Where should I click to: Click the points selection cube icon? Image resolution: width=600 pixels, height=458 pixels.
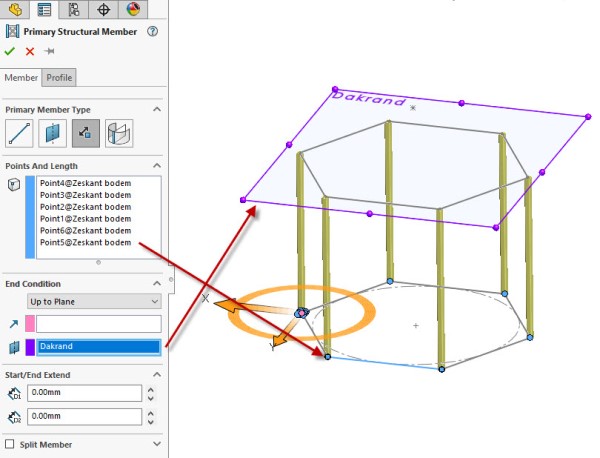coord(14,184)
